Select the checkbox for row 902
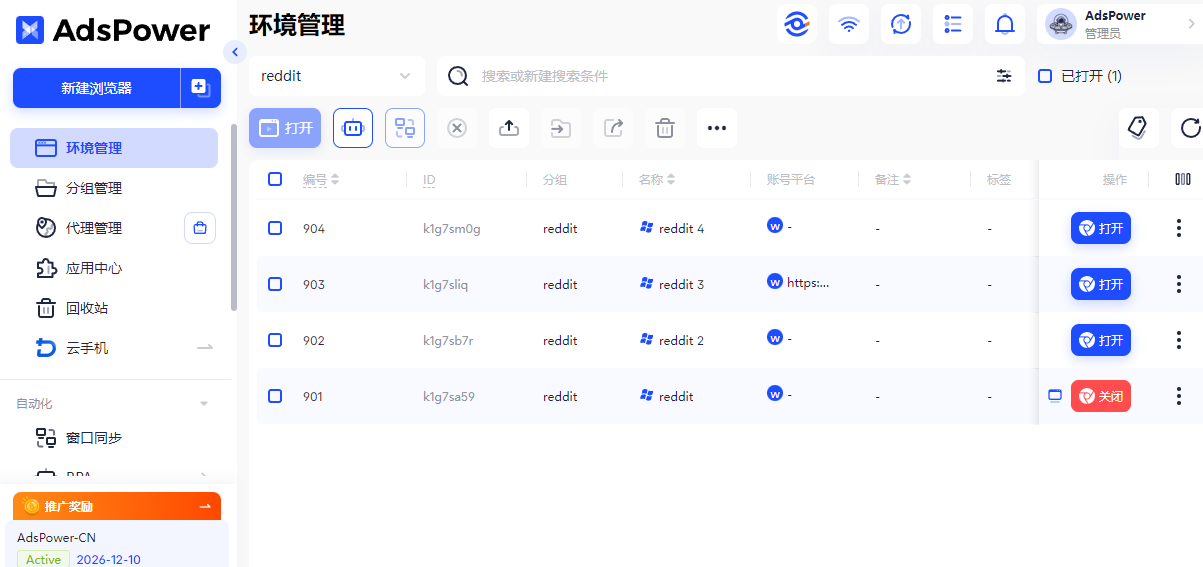Viewport: 1203px width, 567px height. (x=275, y=340)
